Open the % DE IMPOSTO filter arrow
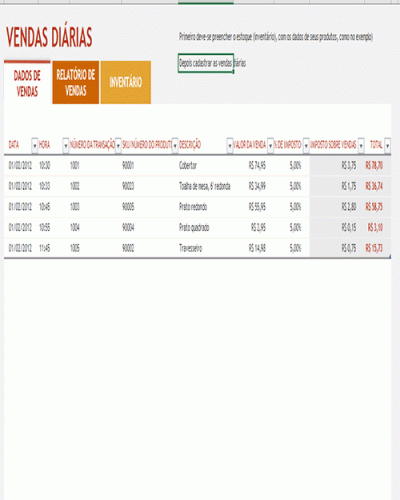The width and height of the screenshot is (400, 500). [x=306, y=145]
